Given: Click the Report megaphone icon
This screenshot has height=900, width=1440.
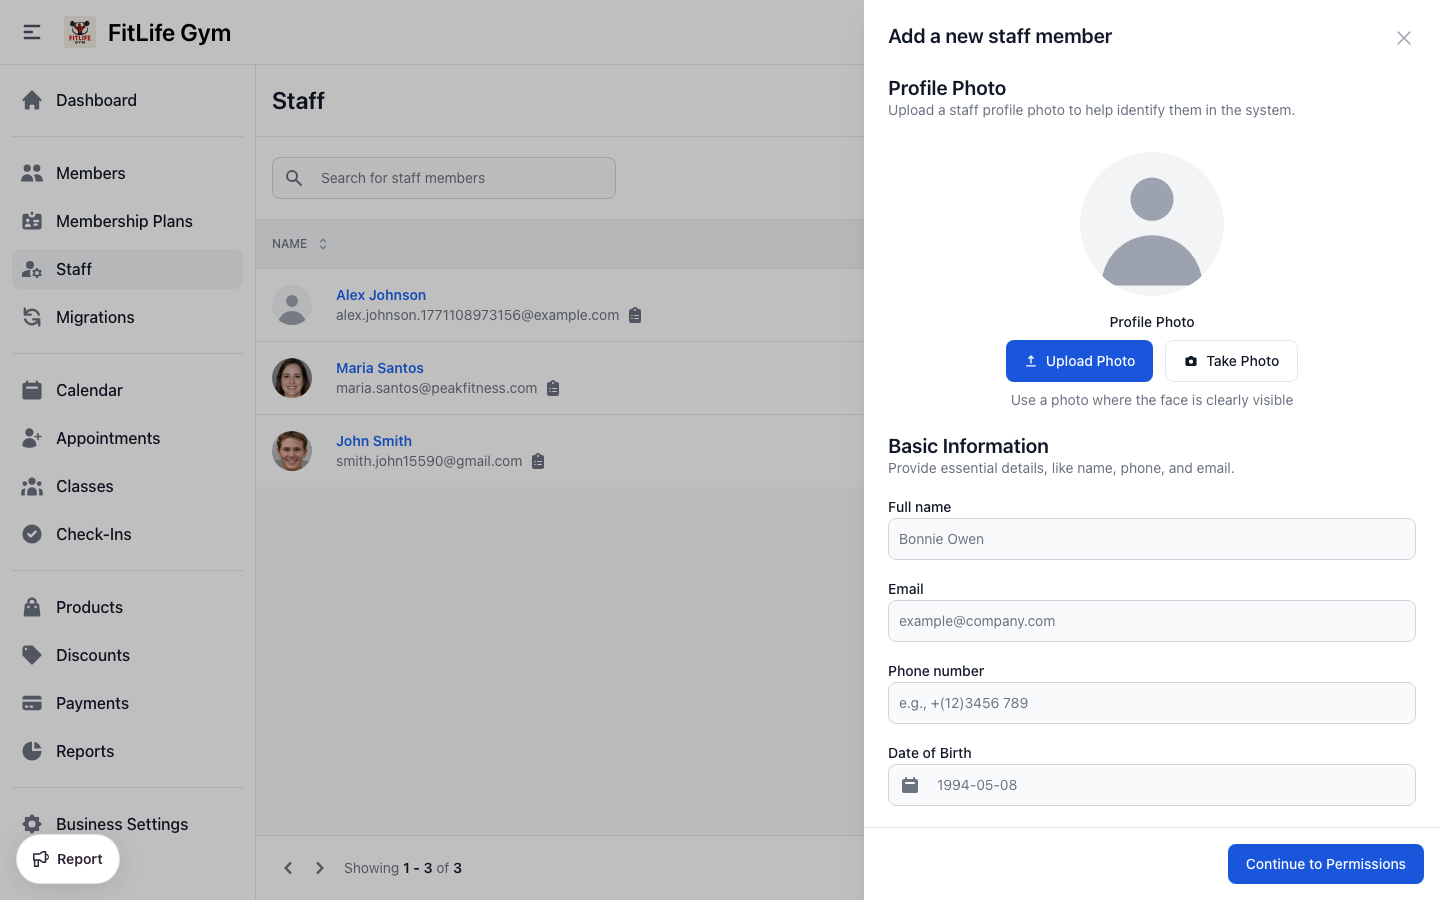Looking at the screenshot, I should (41, 859).
